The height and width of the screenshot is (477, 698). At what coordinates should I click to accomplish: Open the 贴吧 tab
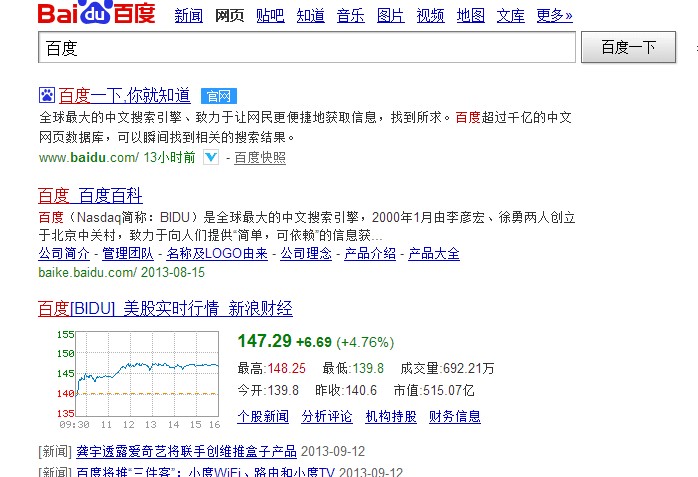pos(270,16)
